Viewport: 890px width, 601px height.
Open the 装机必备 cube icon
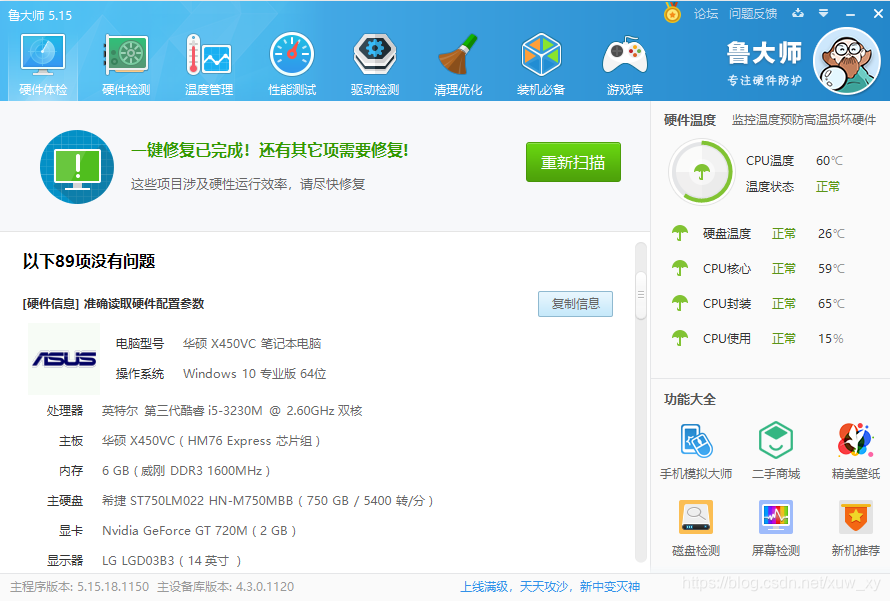click(x=541, y=64)
